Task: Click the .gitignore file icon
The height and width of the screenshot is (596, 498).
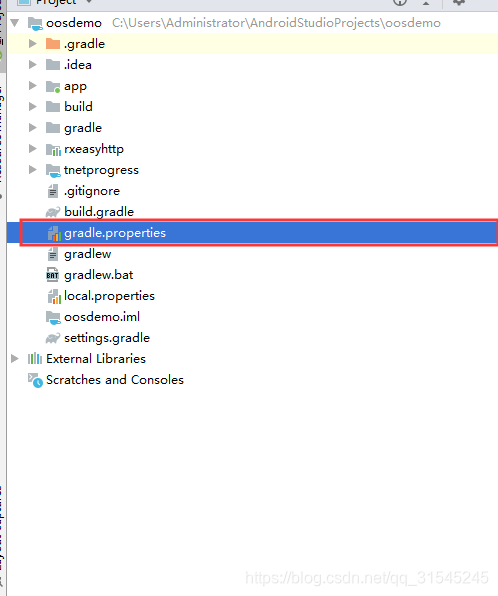Action: (x=53, y=191)
